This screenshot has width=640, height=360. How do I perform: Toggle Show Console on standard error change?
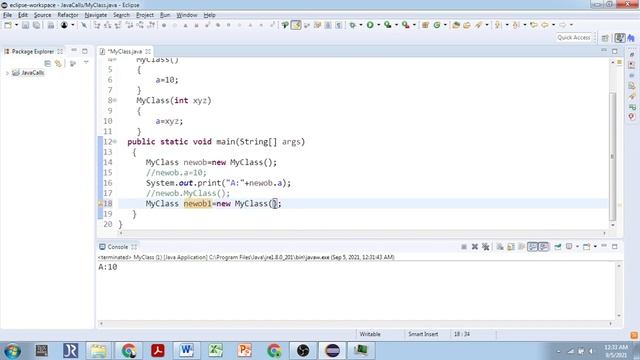pyautogui.click(x=543, y=247)
